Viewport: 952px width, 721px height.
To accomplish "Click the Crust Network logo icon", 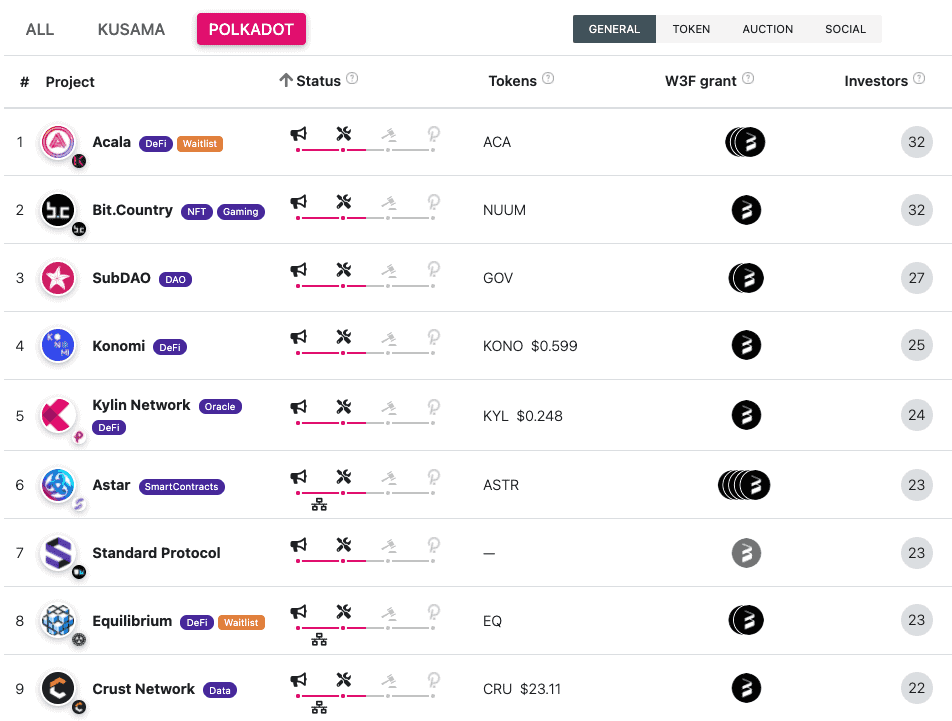I will [58, 688].
